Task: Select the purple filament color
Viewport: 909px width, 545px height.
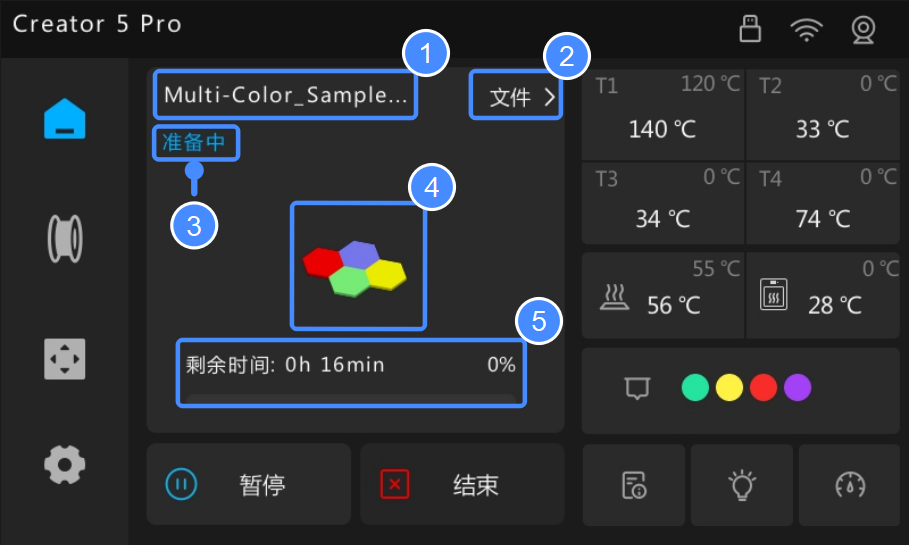Action: [798, 387]
